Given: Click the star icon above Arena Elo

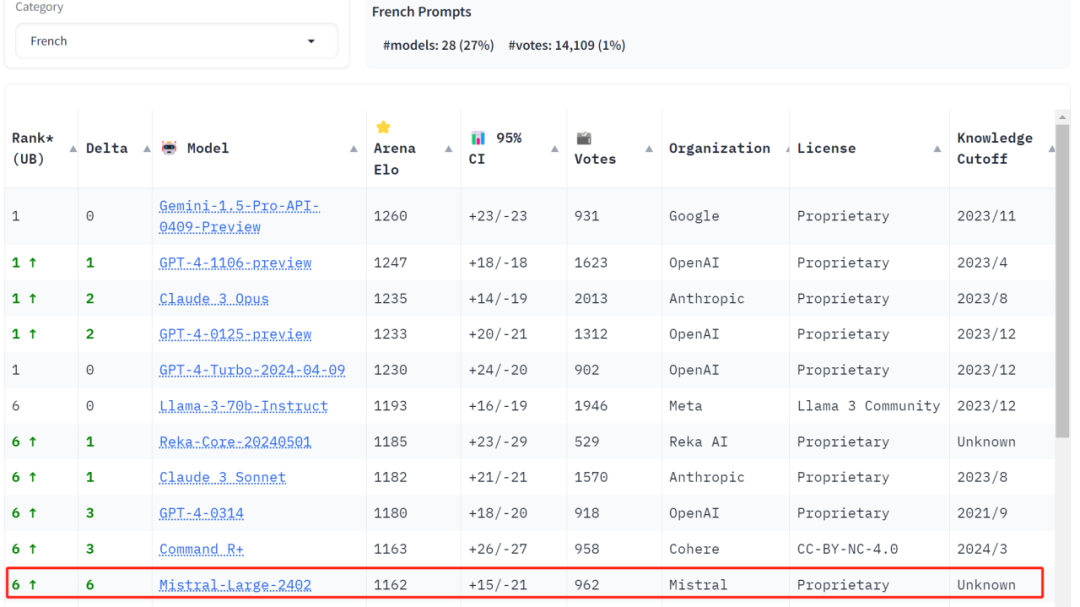Looking at the screenshot, I should click(x=383, y=127).
